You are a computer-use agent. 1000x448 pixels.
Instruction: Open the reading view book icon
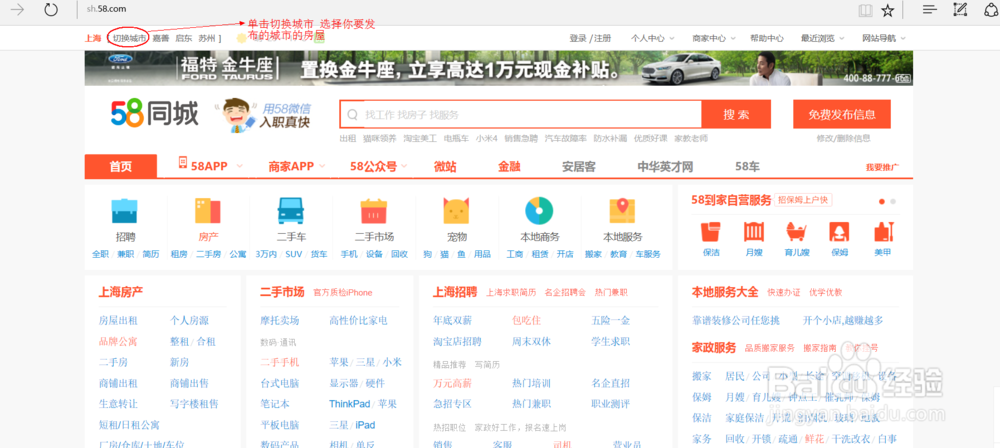(x=865, y=10)
